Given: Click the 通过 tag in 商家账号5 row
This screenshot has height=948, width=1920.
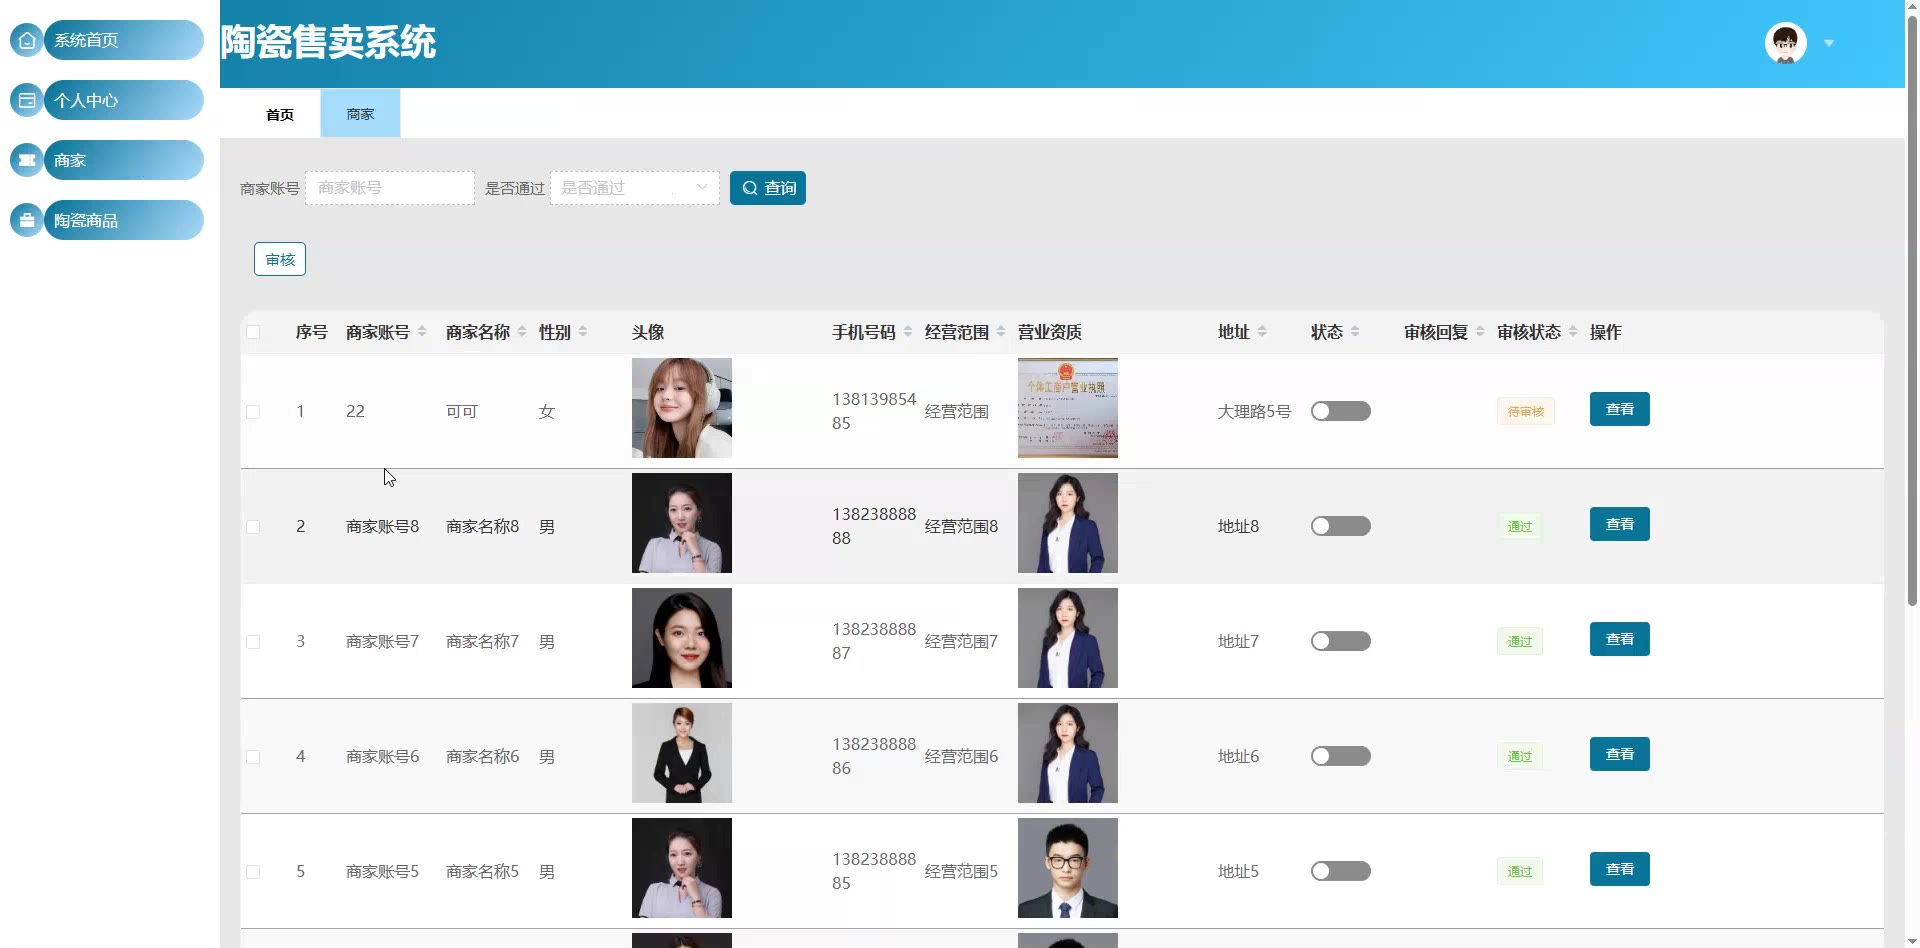Looking at the screenshot, I should click(1520, 871).
